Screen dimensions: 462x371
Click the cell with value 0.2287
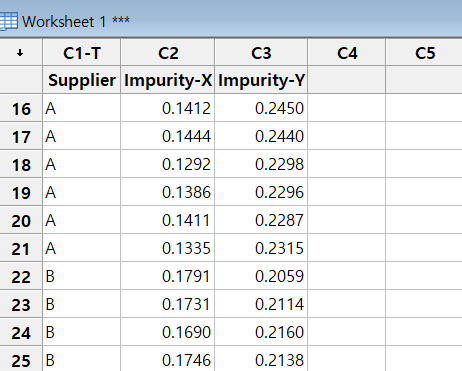click(261, 220)
